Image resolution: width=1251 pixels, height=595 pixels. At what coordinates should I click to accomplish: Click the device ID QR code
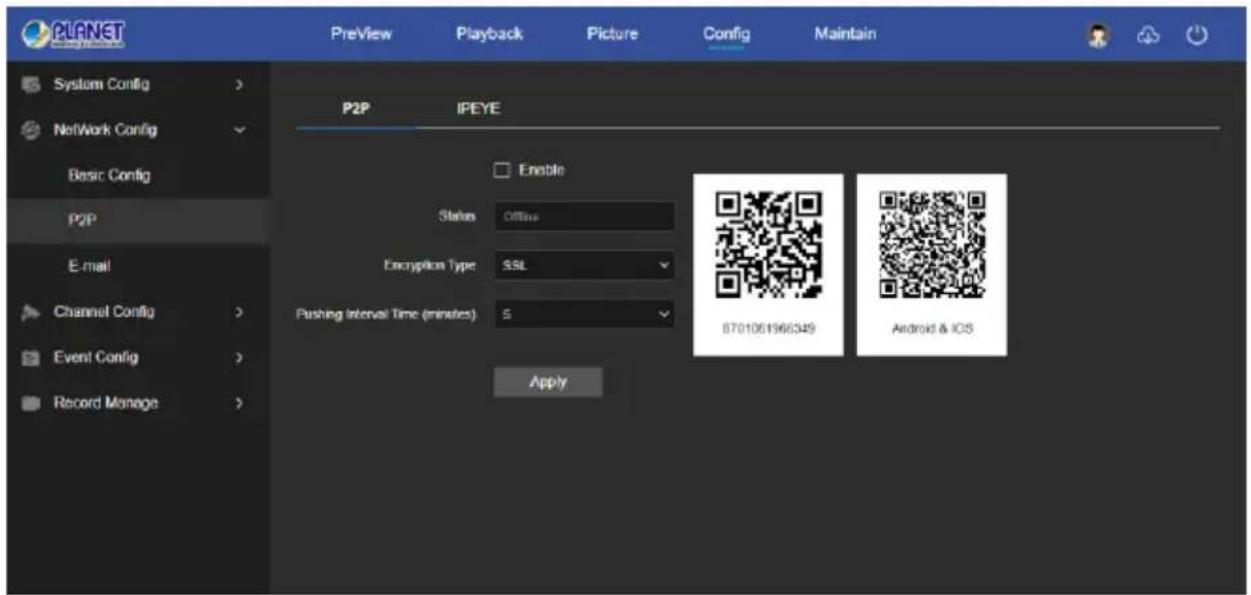(x=769, y=247)
